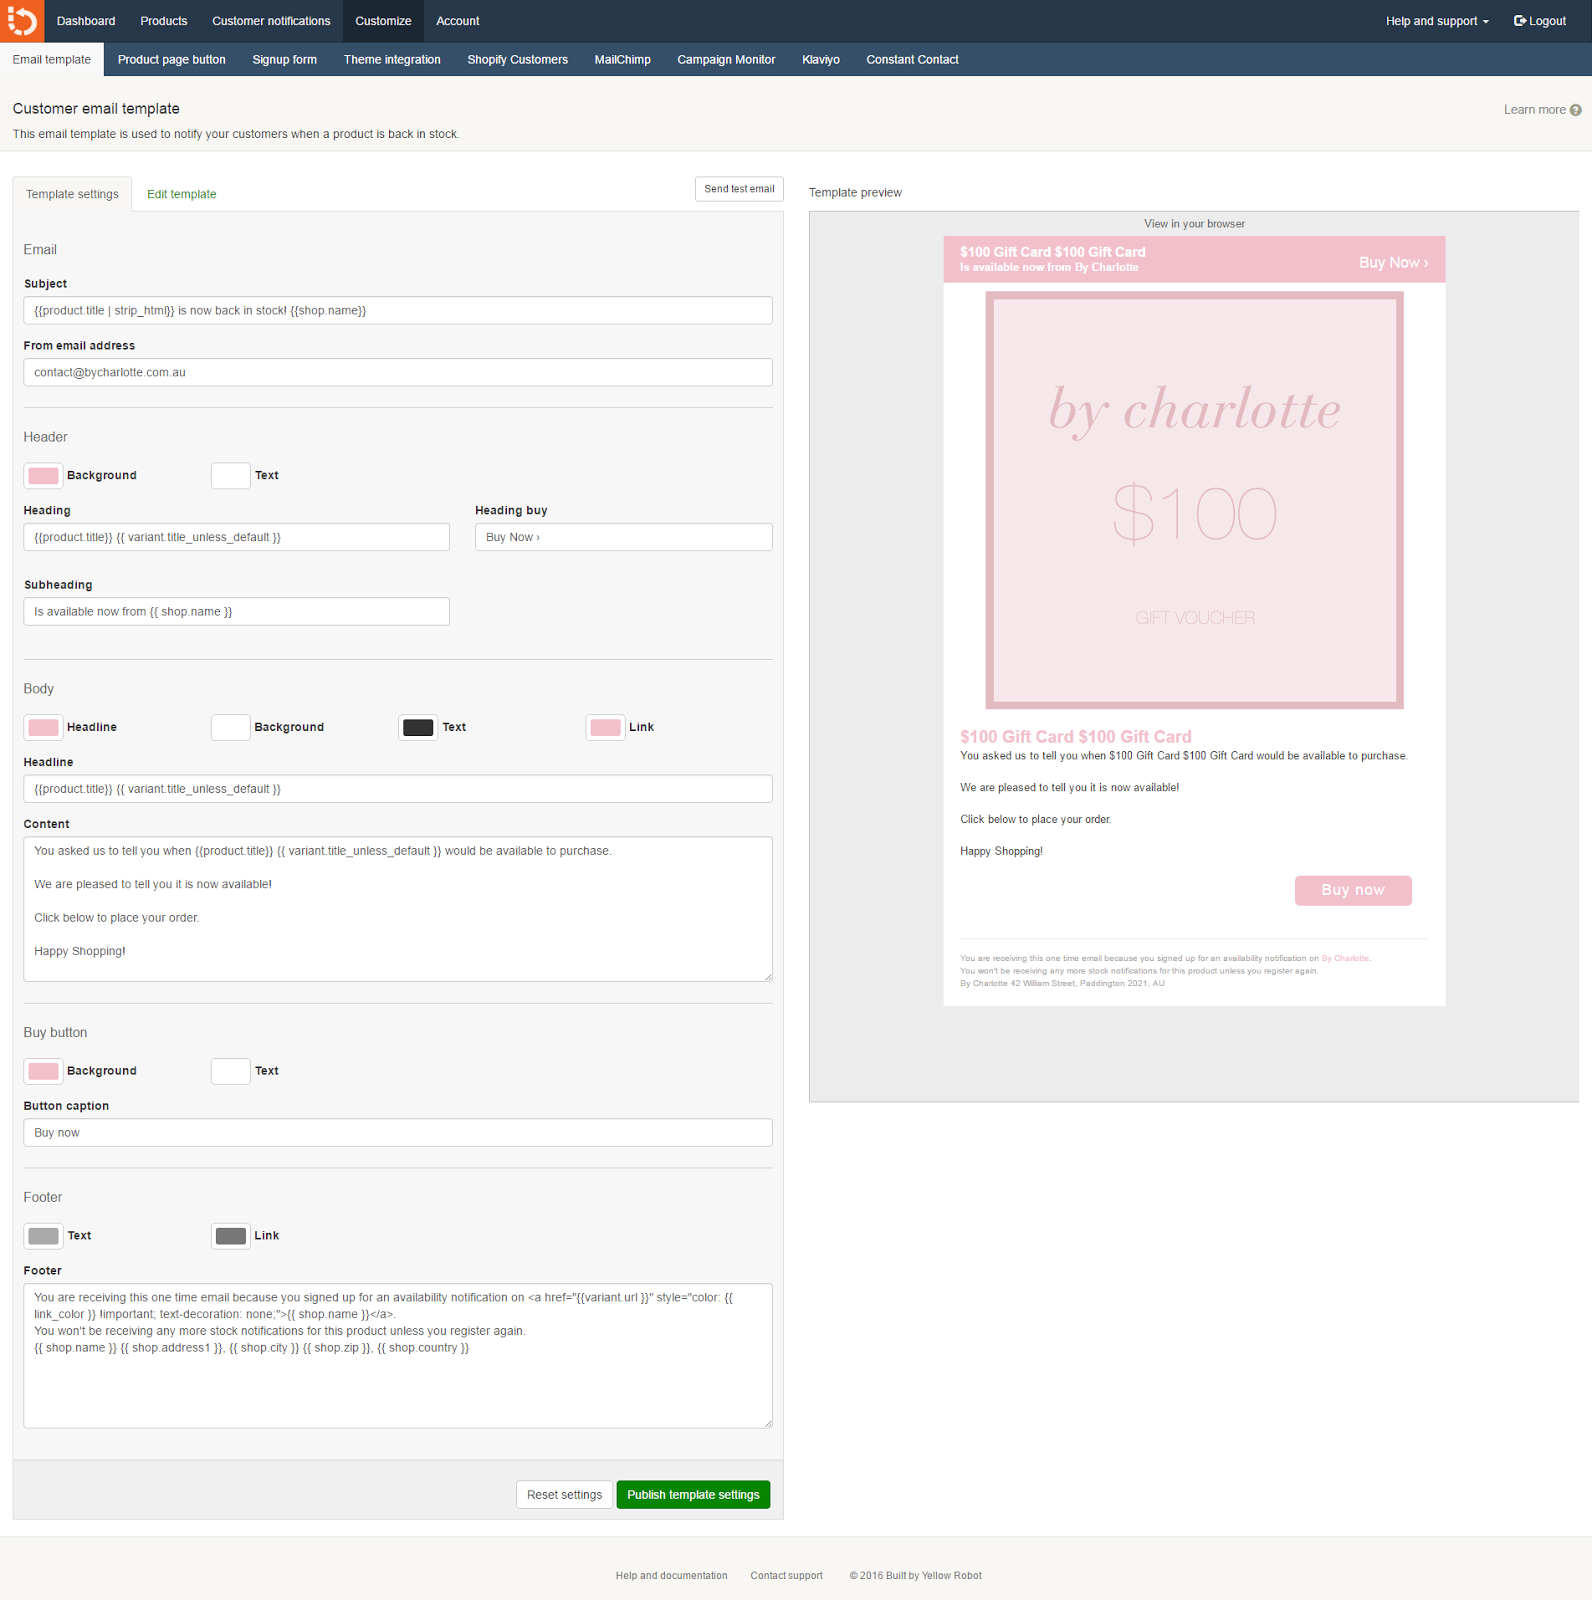Image resolution: width=1592 pixels, height=1600 pixels.
Task: Open the Customer notifications menu
Action: point(271,21)
